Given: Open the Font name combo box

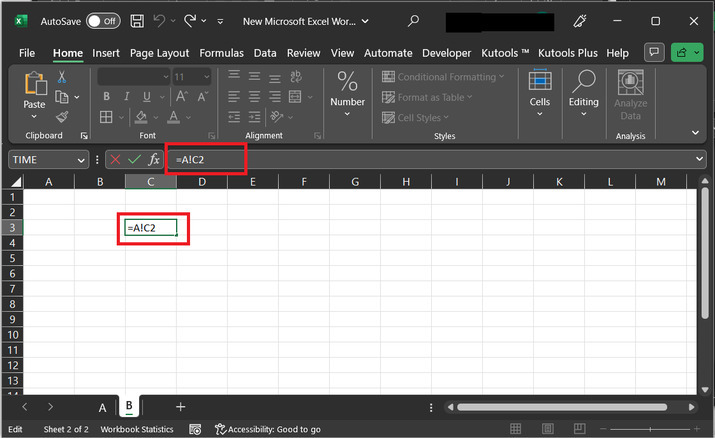Looking at the screenshot, I should click(134, 77).
